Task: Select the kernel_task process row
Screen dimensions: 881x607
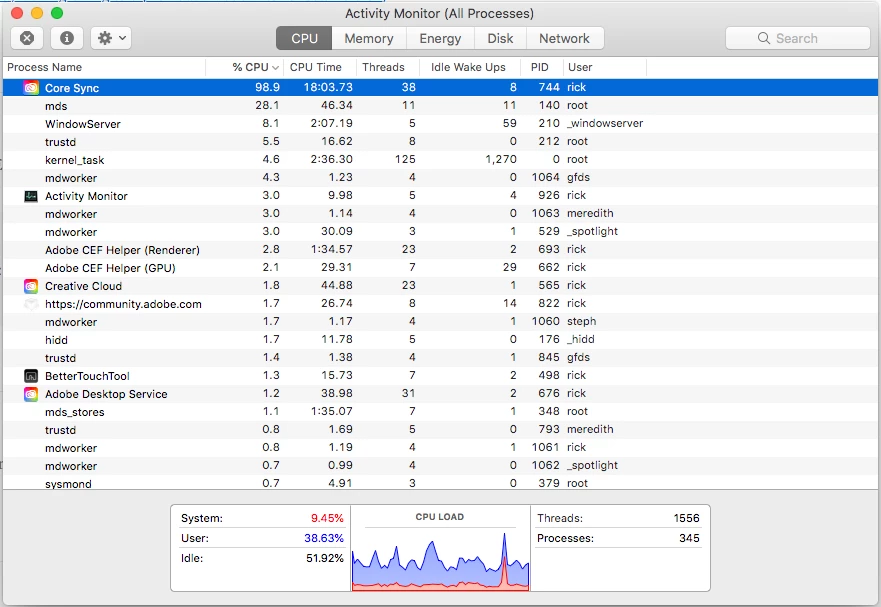Action: pyautogui.click(x=440, y=159)
